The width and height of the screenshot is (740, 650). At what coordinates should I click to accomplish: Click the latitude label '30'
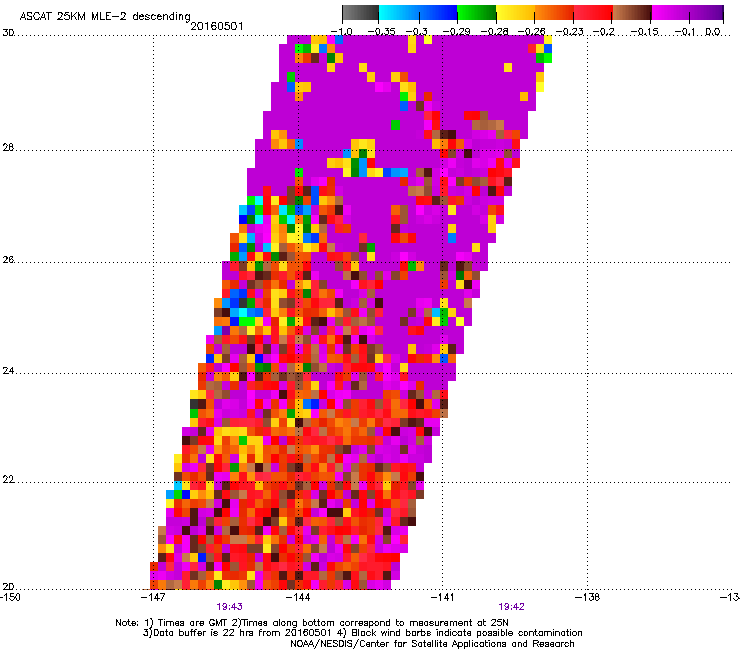(8, 33)
